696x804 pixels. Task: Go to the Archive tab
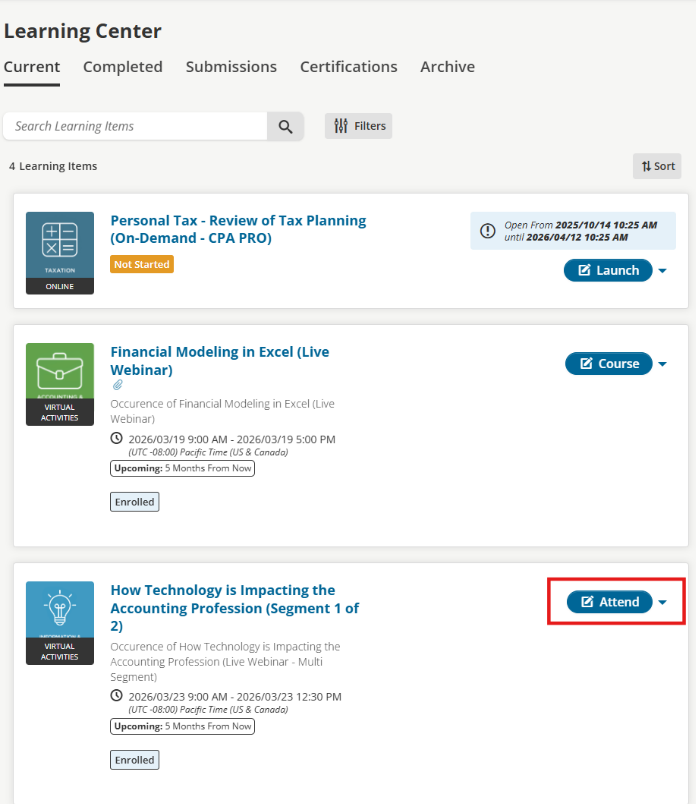pyautogui.click(x=447, y=67)
